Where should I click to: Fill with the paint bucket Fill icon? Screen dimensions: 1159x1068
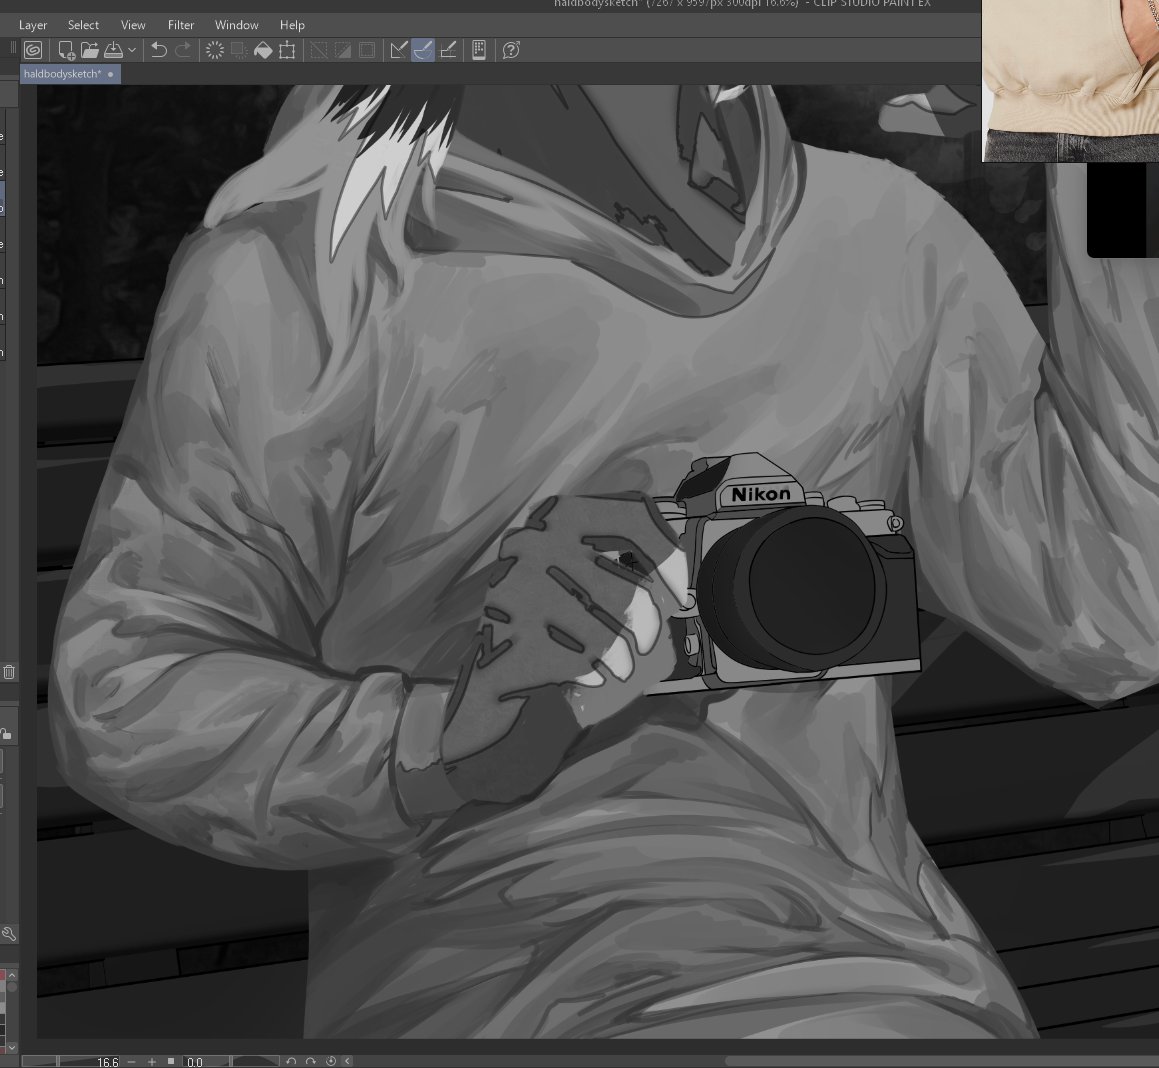(263, 50)
